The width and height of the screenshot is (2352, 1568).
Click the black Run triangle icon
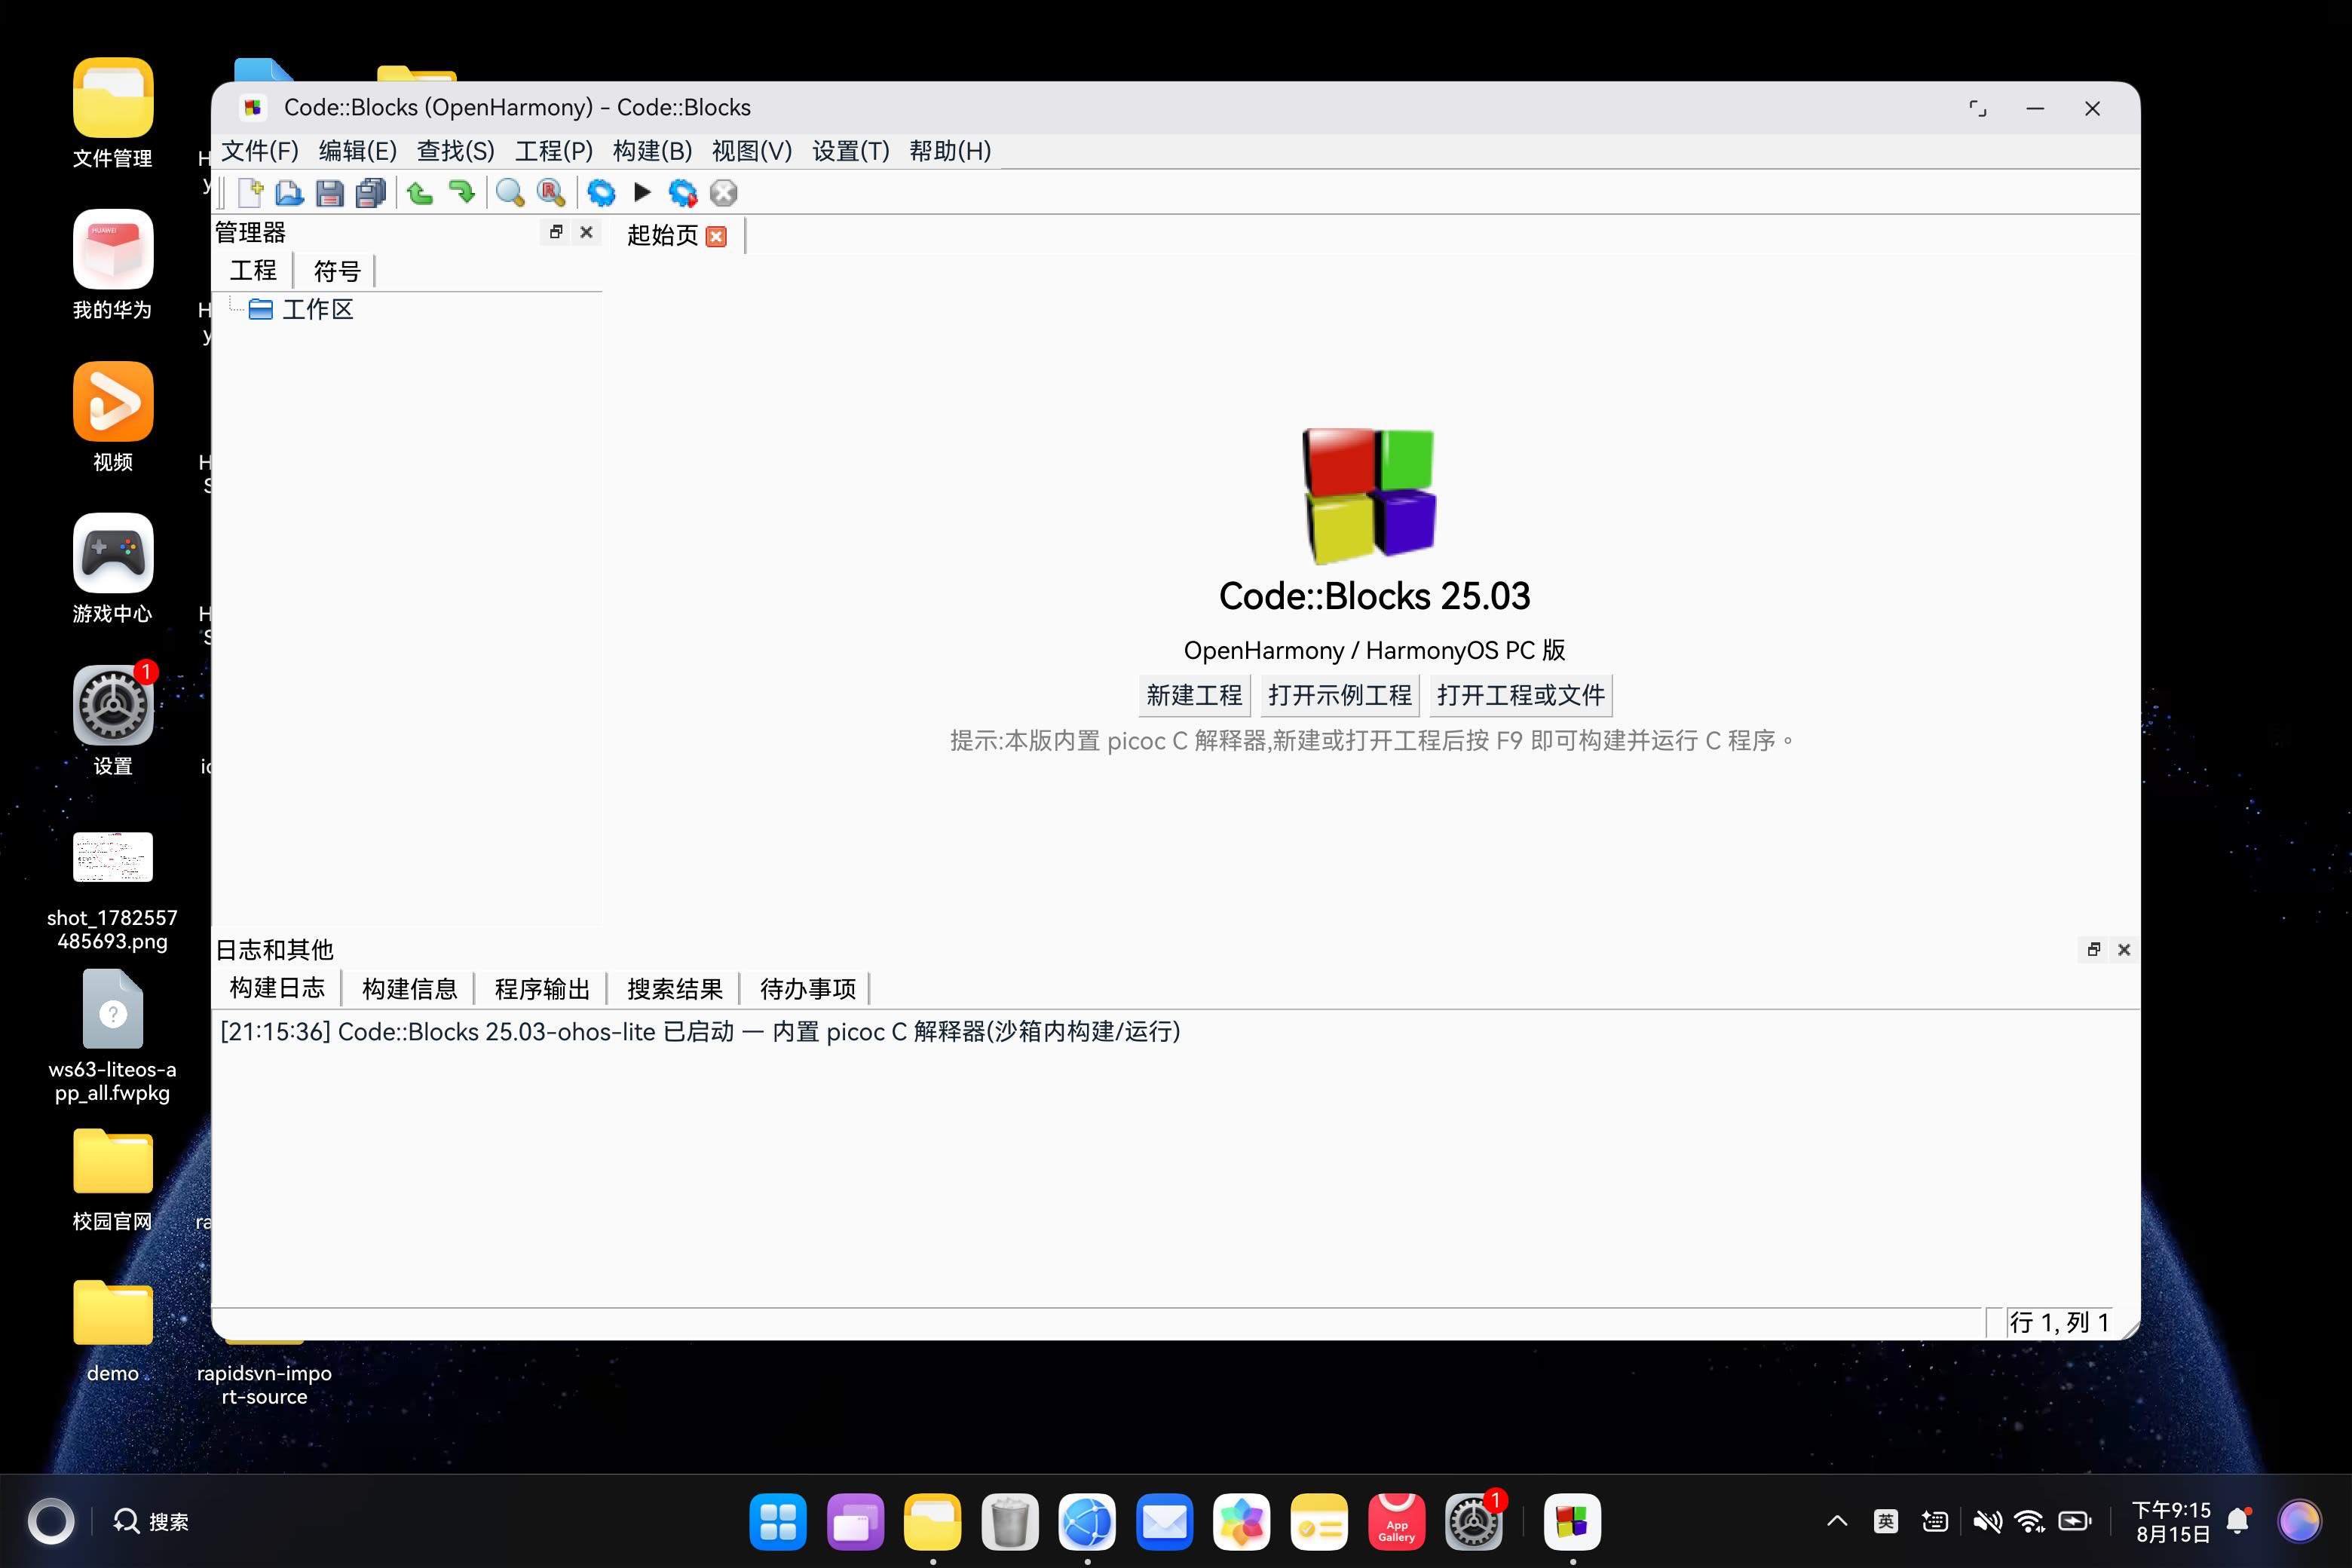point(642,191)
